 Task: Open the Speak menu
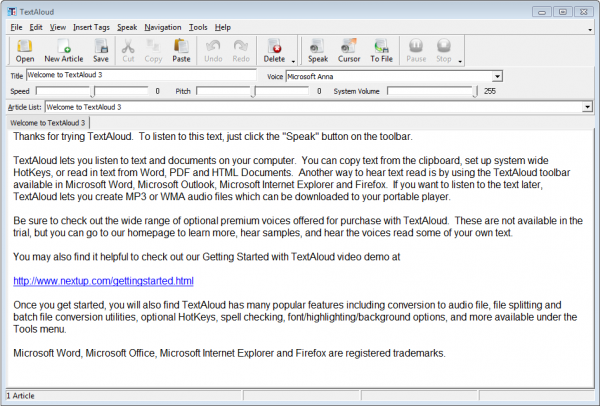pyautogui.click(x=127, y=27)
